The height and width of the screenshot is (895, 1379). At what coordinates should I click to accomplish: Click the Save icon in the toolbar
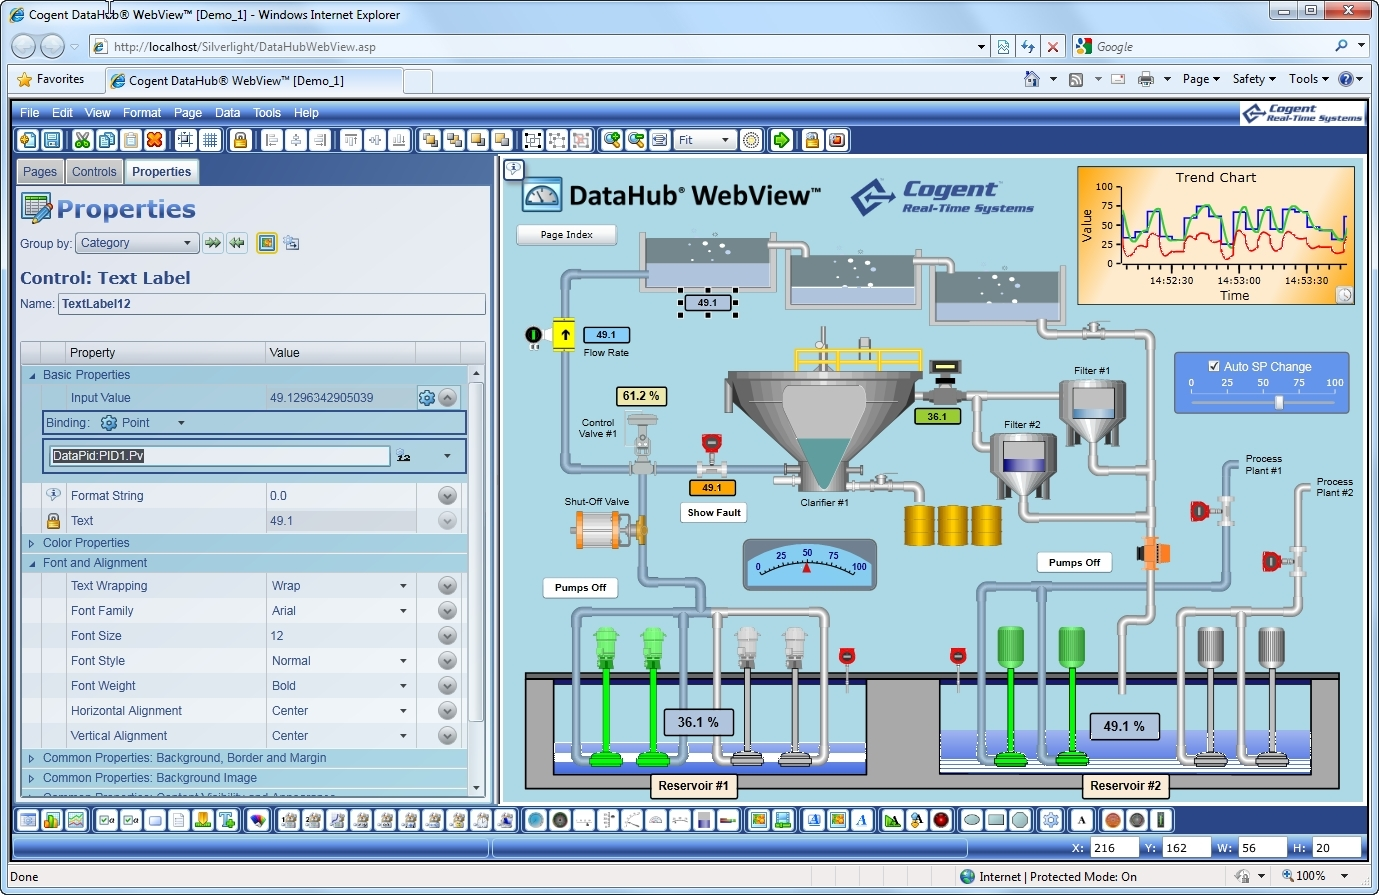point(52,140)
